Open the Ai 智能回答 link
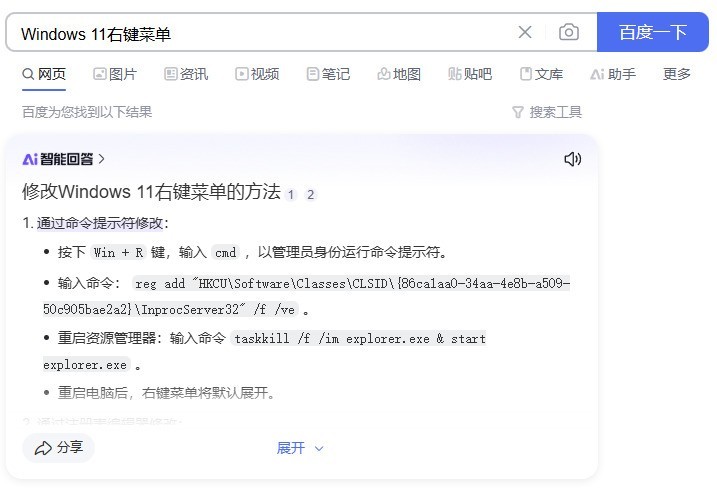717x490 pixels. pos(64,159)
